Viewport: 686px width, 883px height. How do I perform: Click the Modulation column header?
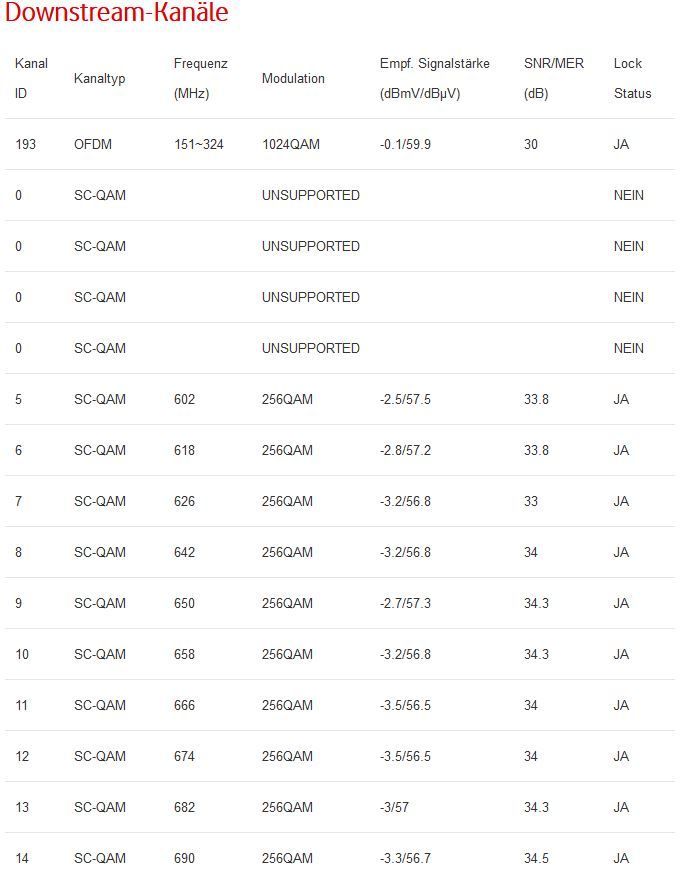(293, 78)
